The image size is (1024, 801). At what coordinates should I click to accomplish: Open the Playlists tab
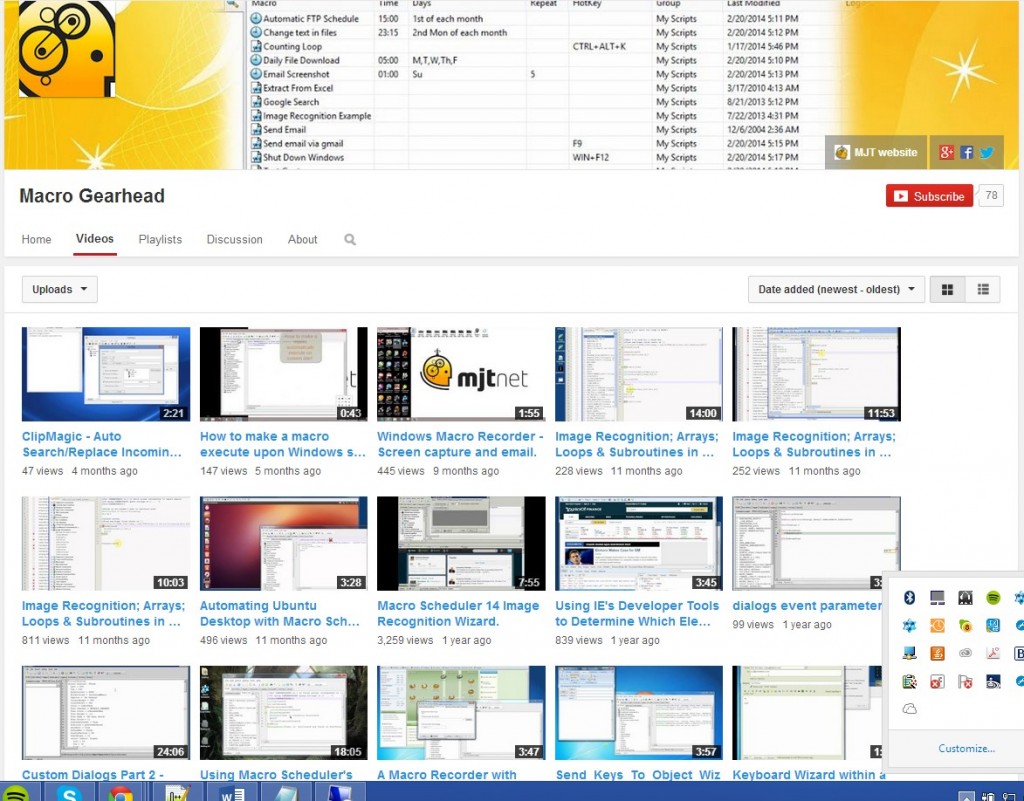[x=160, y=240]
